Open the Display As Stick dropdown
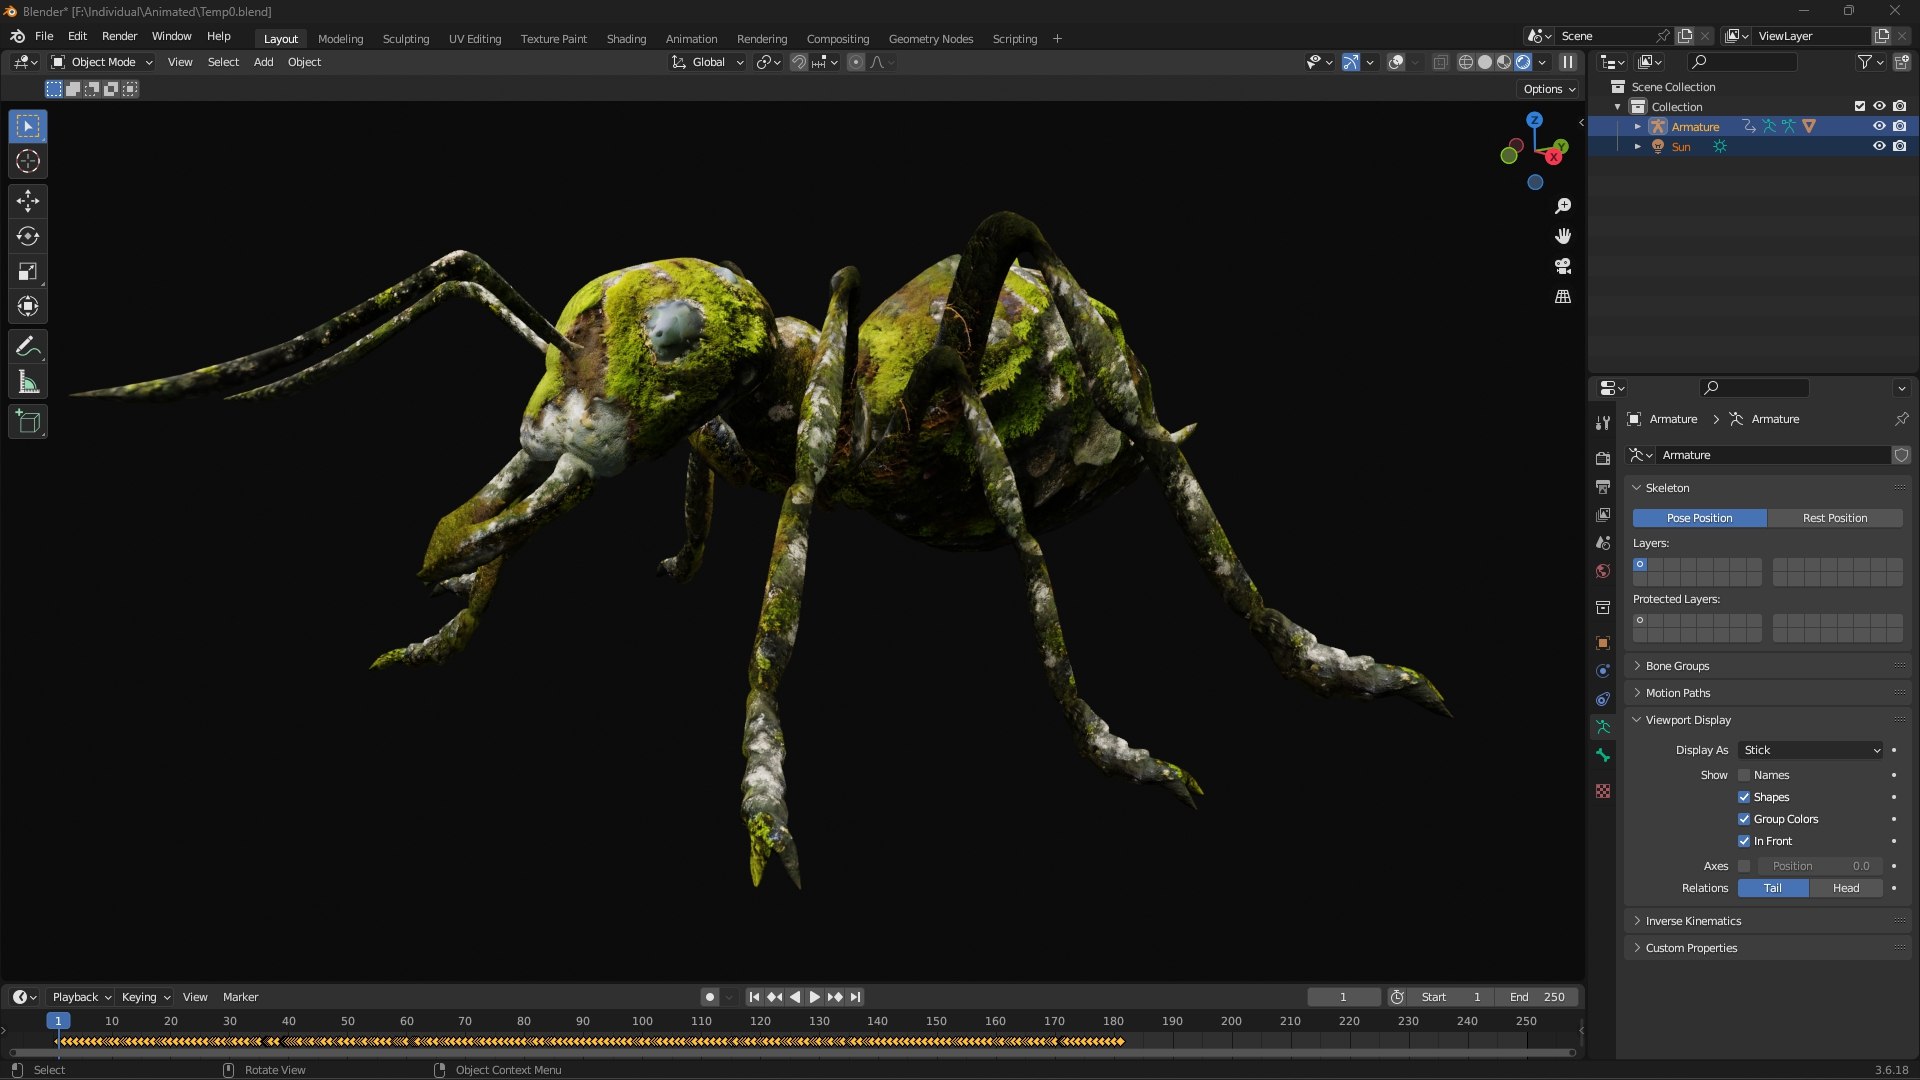 pos(1811,750)
